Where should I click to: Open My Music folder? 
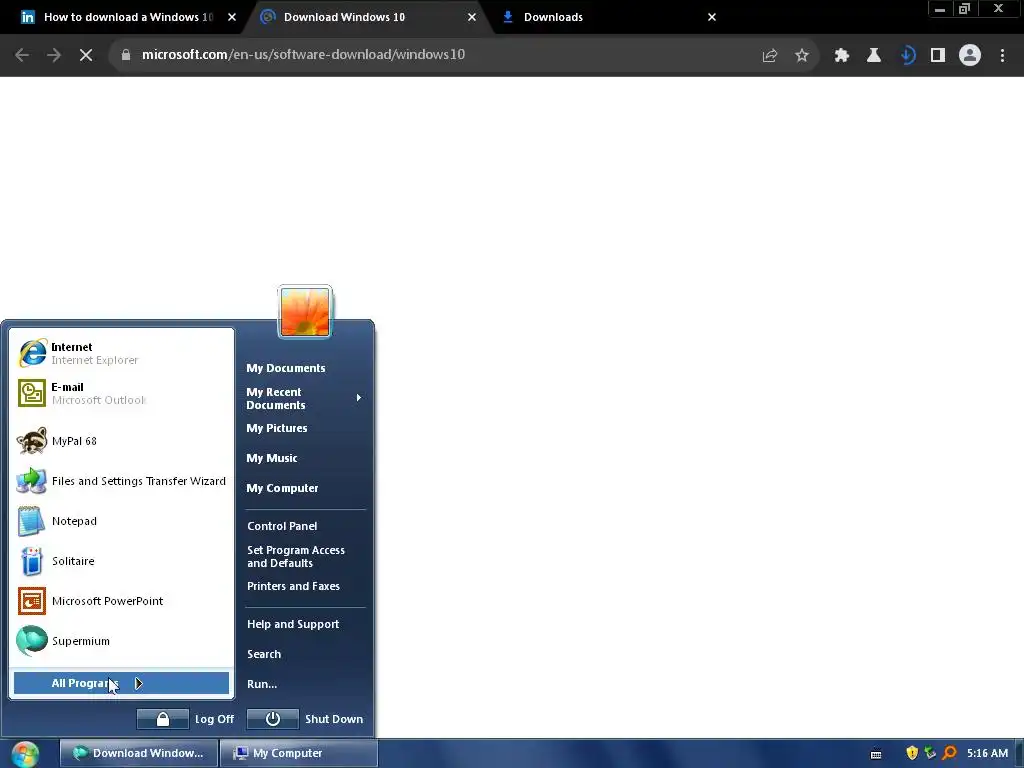(272, 458)
